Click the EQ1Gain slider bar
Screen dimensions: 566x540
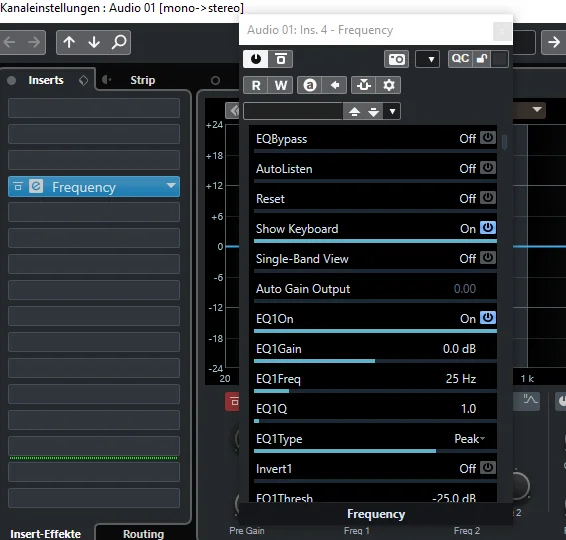pos(375,361)
